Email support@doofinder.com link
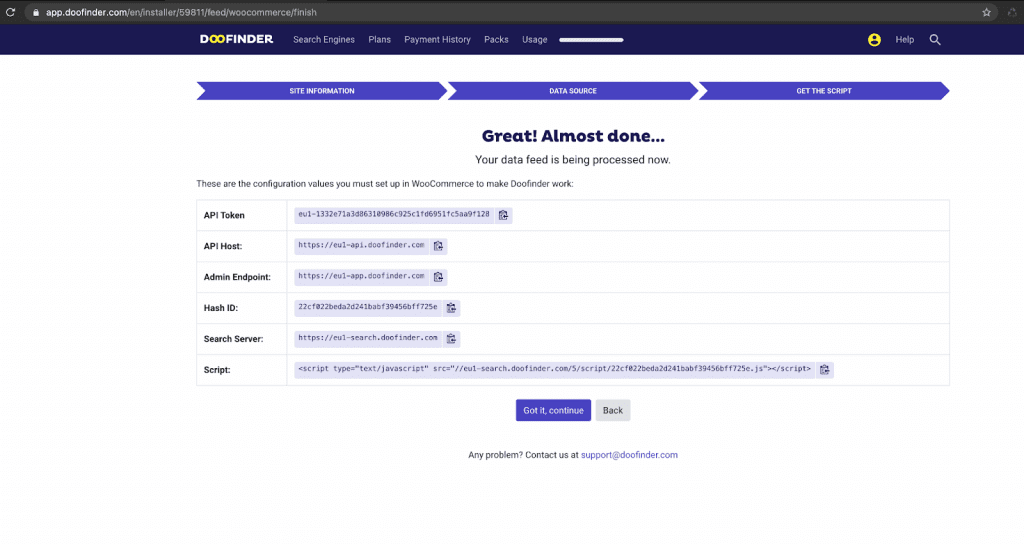 point(629,455)
